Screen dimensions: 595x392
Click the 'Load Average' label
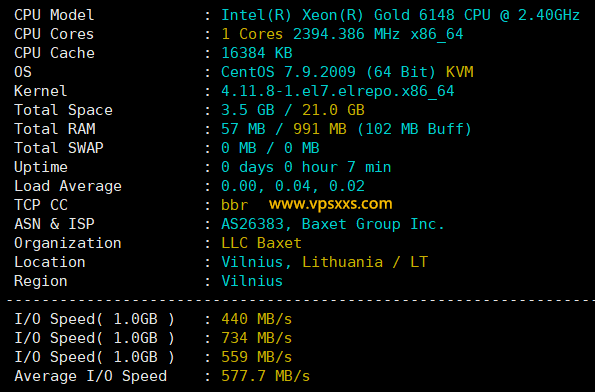(x=68, y=186)
